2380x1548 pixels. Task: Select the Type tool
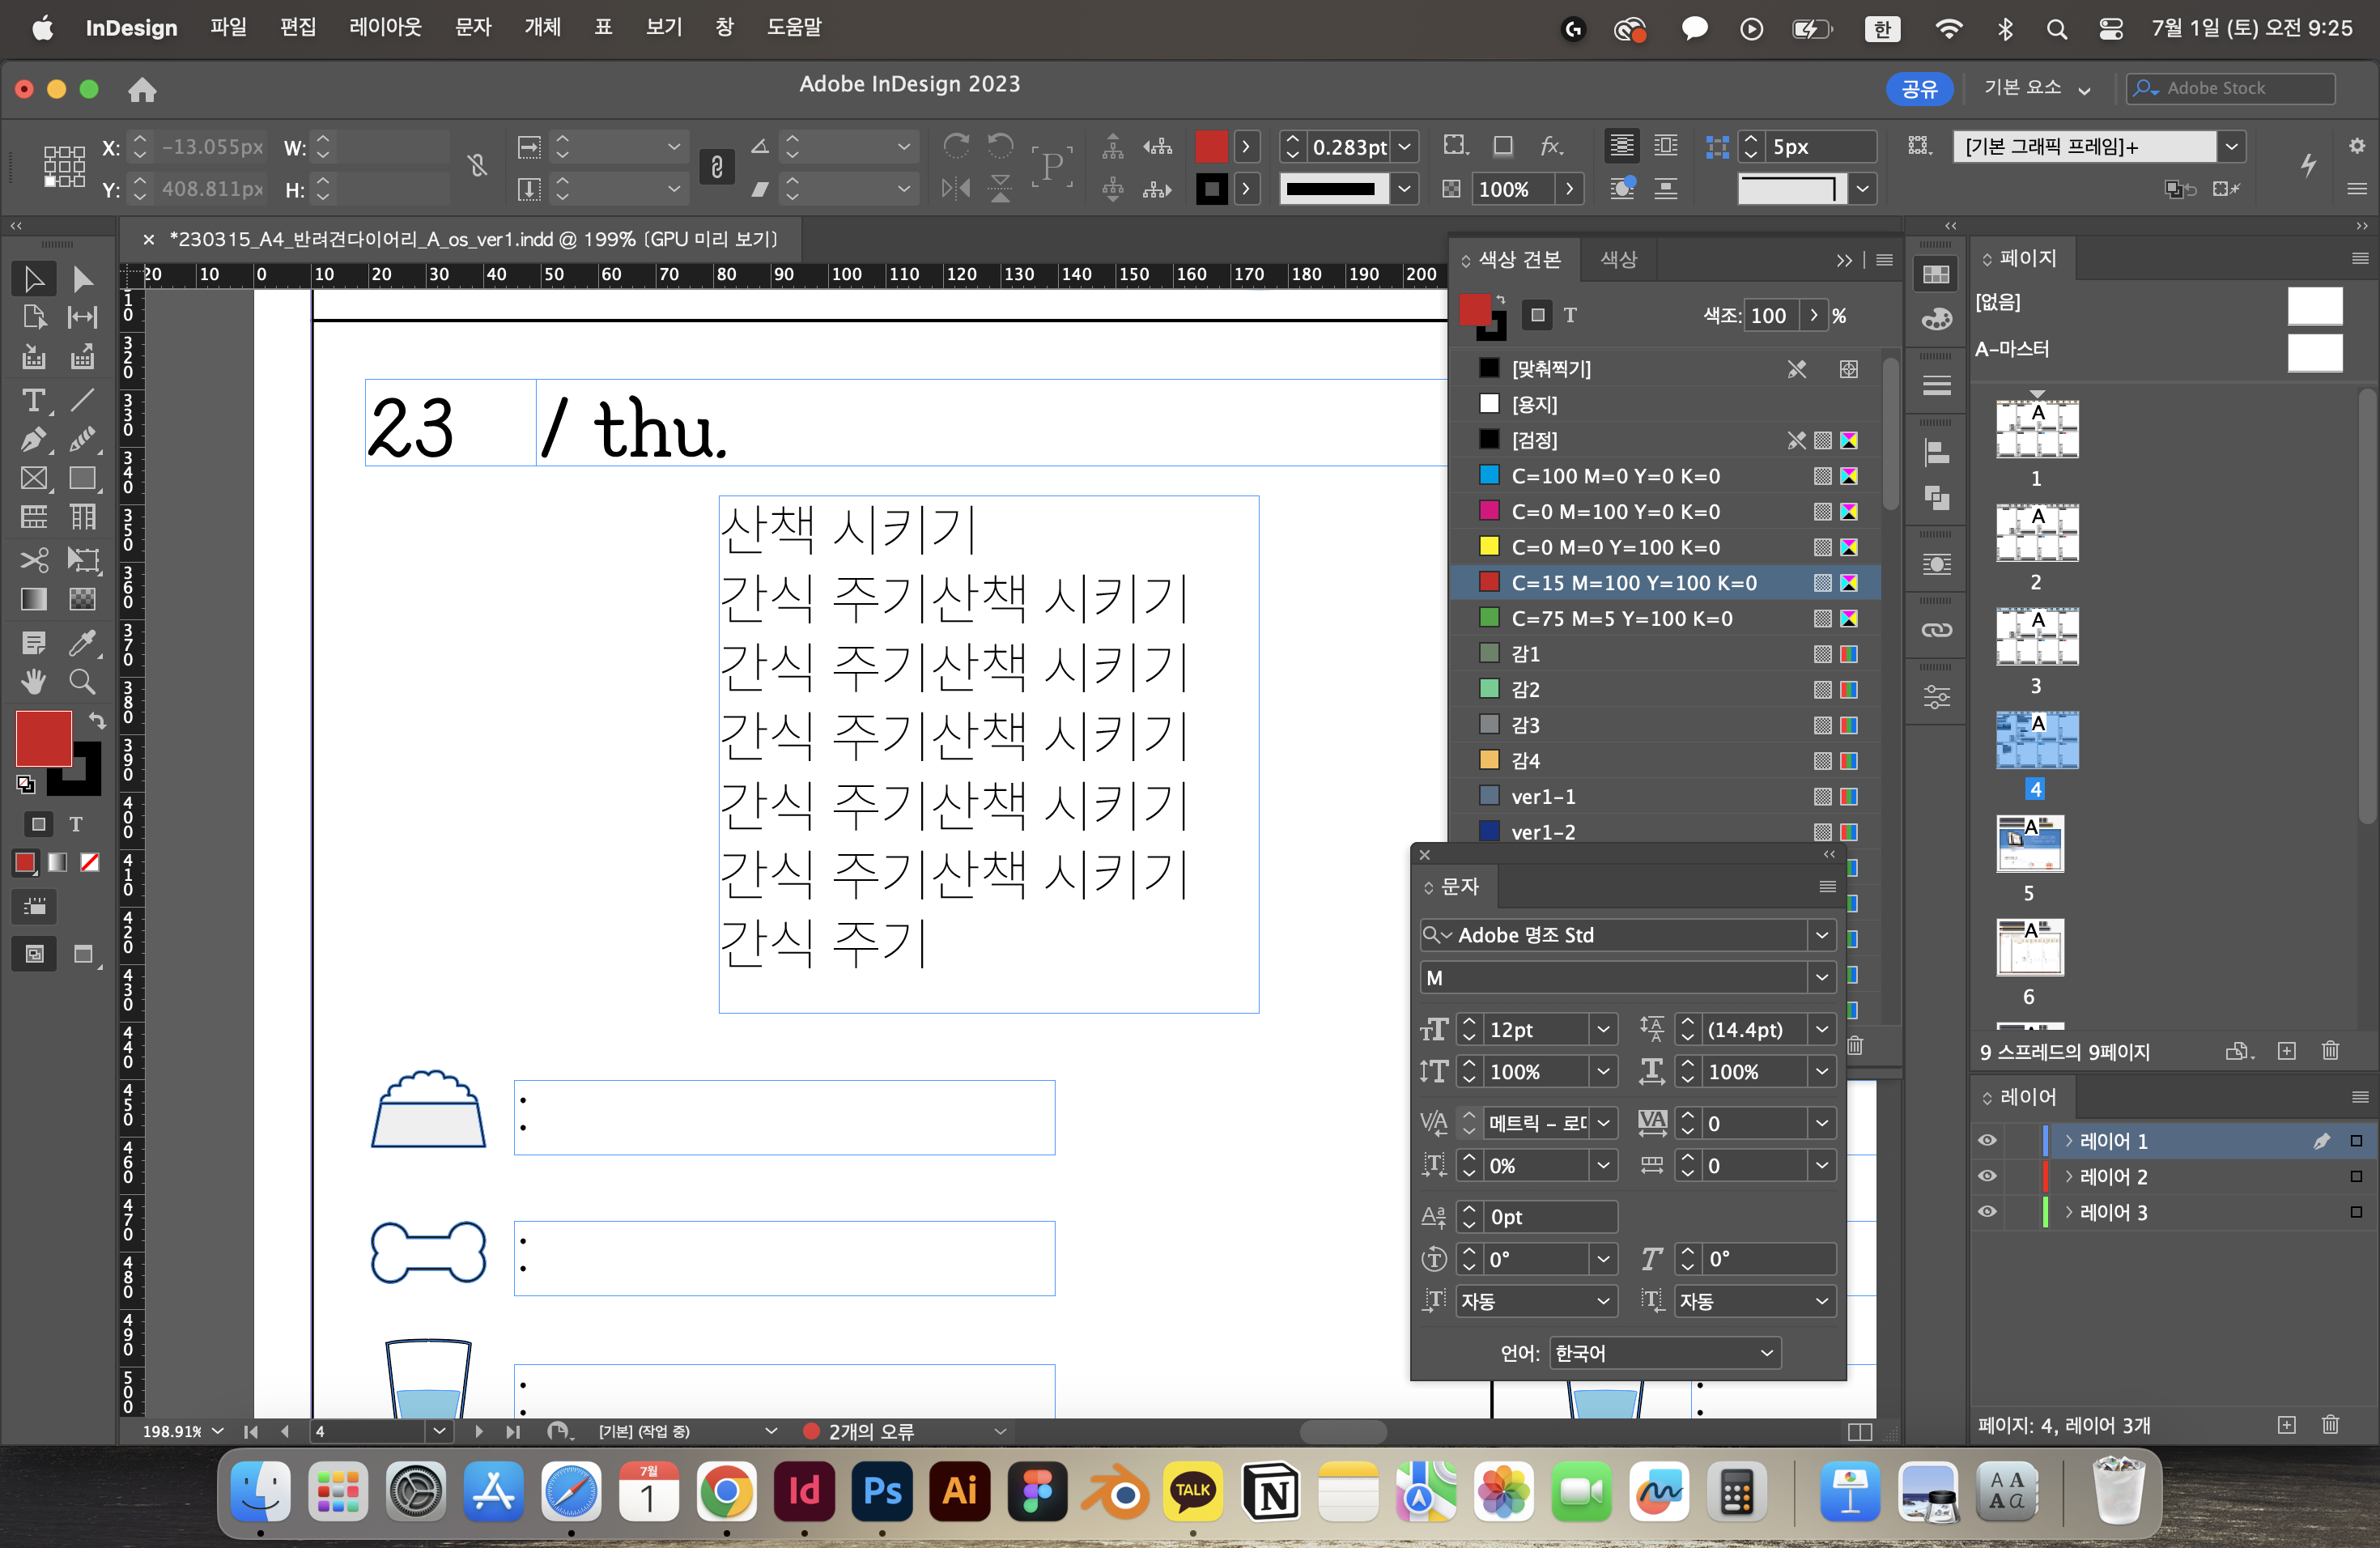33,401
